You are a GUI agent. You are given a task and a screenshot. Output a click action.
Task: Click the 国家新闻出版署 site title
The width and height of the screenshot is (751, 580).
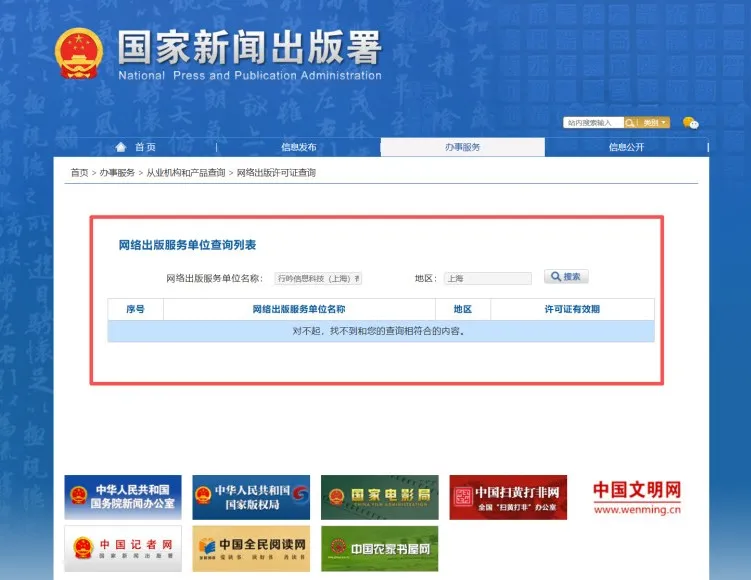tap(250, 47)
